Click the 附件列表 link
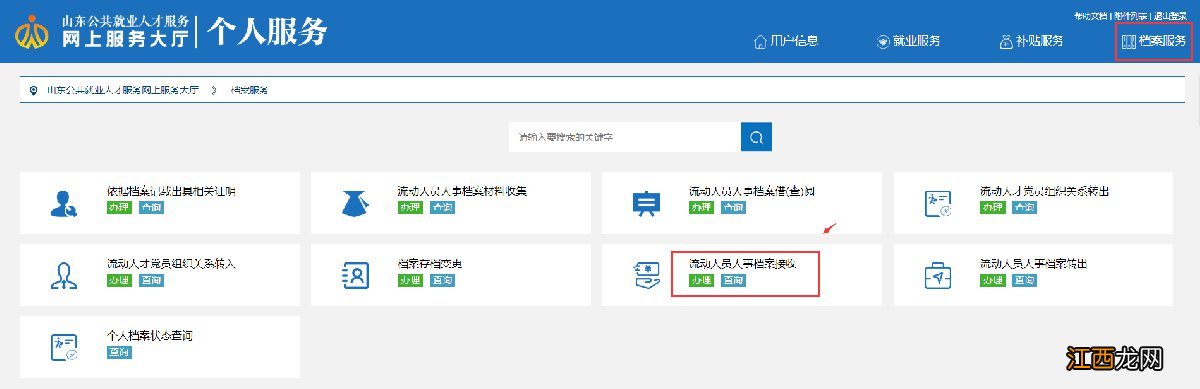This screenshot has width=1200, height=389. pos(1131,16)
